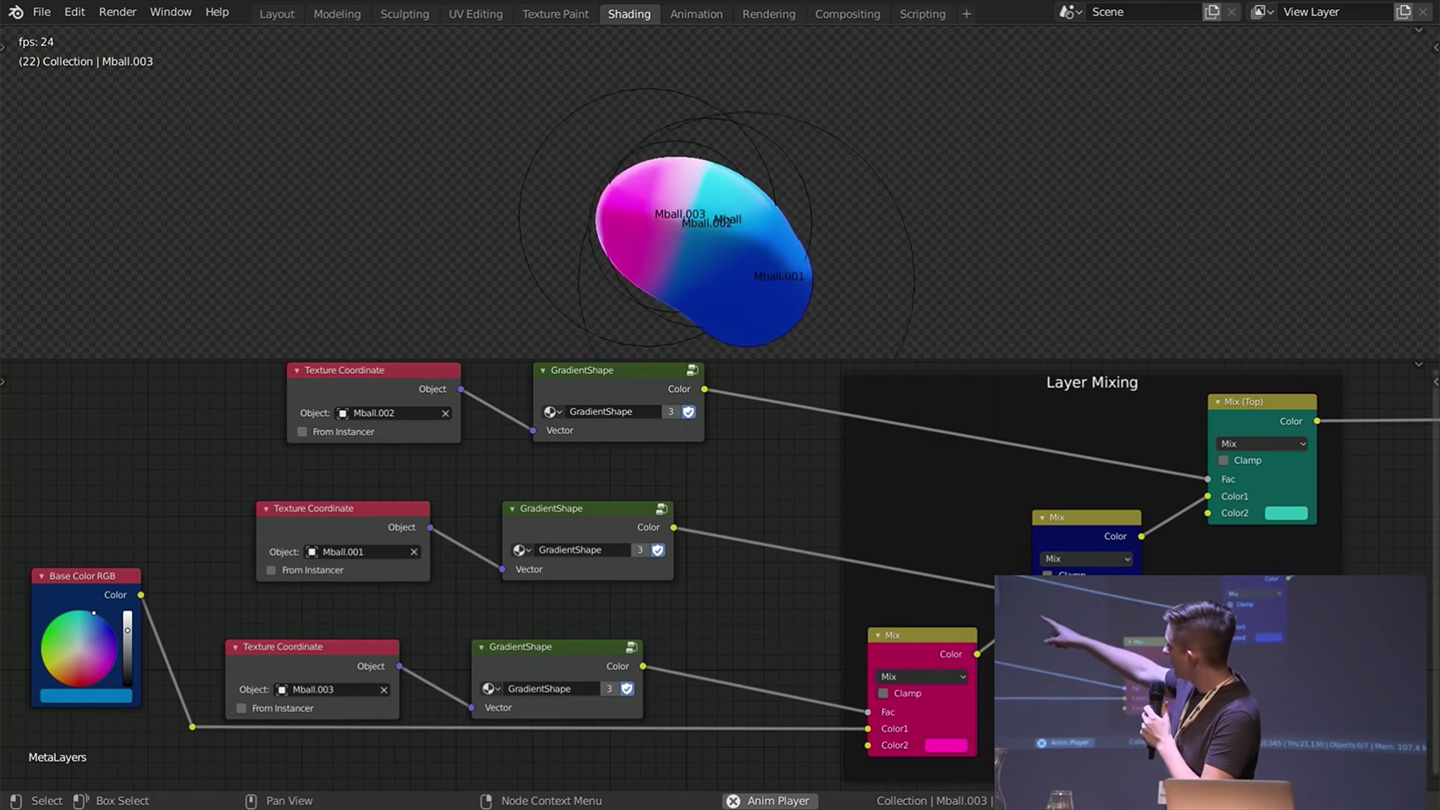This screenshot has height=810, width=1440.
Task: Click the teal Color2 swatch in Mix (Top)
Action: point(1286,512)
